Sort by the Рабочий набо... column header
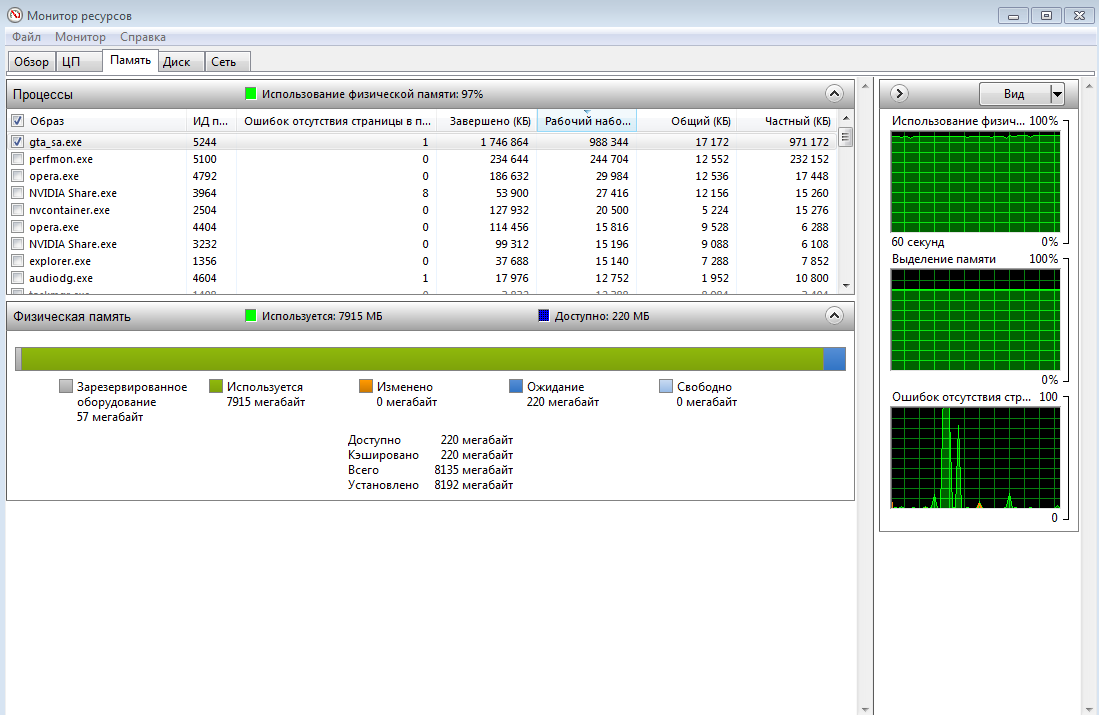Image resolution: width=1099 pixels, height=715 pixels. pyautogui.click(x=587, y=121)
